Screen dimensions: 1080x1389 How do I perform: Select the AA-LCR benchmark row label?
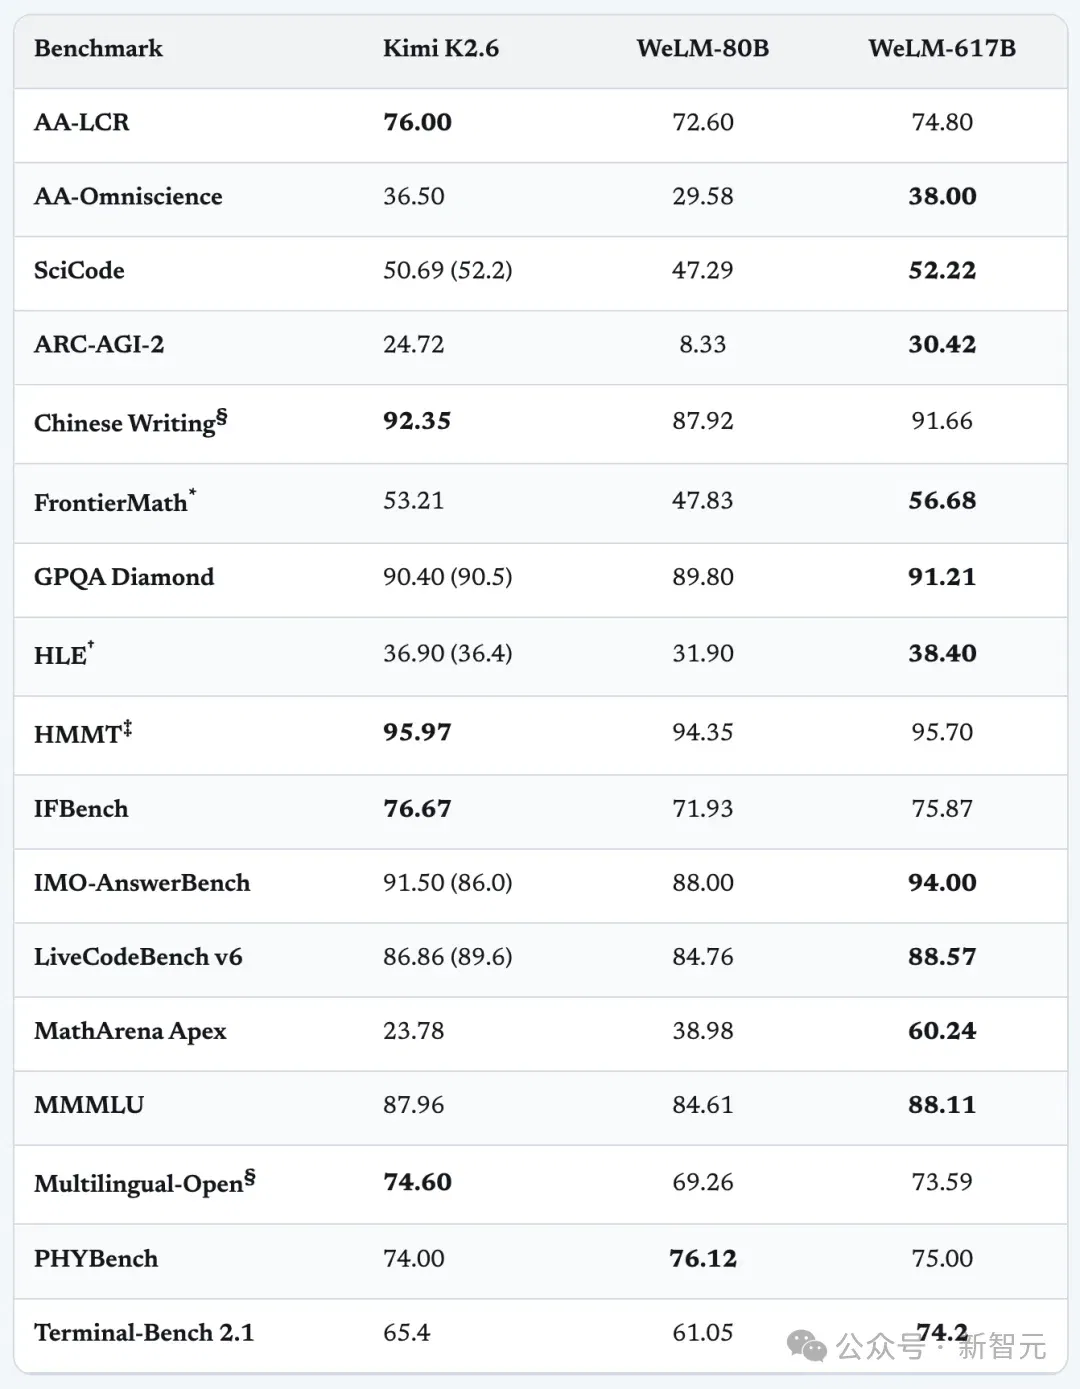click(x=82, y=122)
